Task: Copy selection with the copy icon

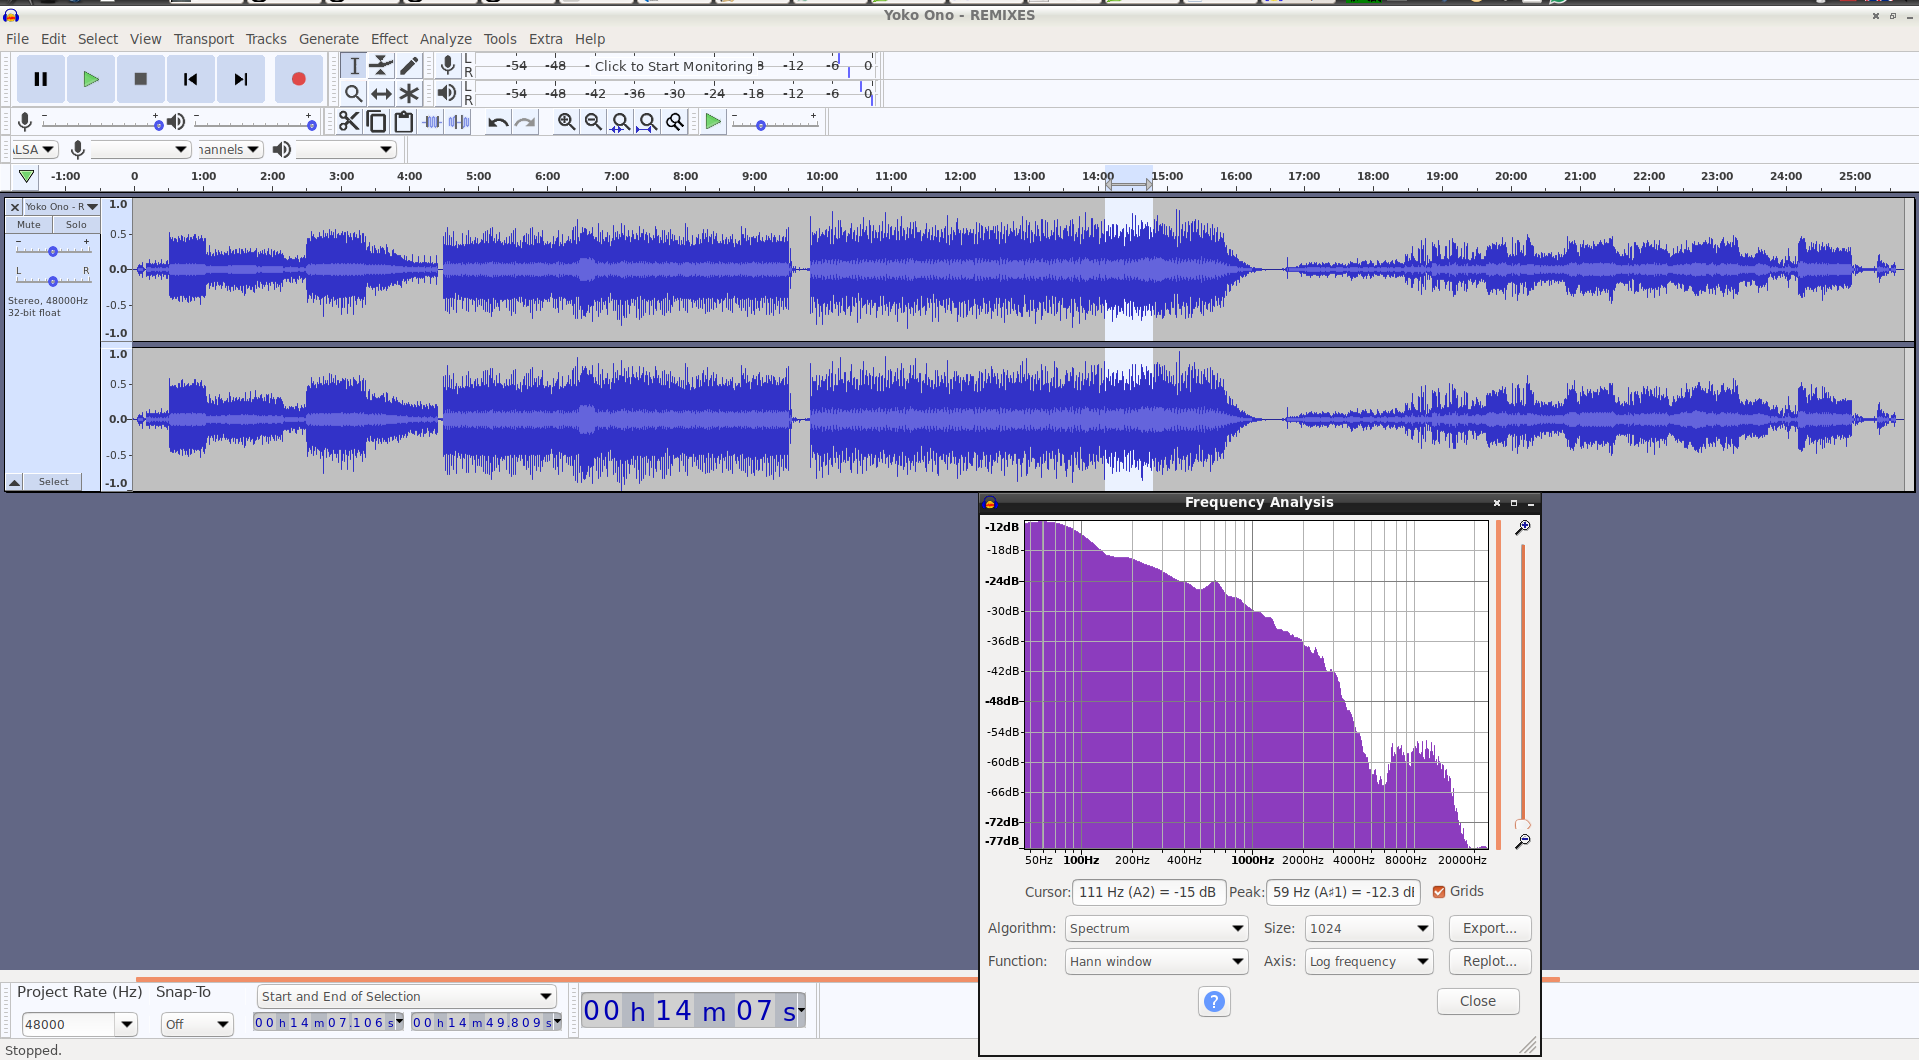Action: click(x=377, y=122)
